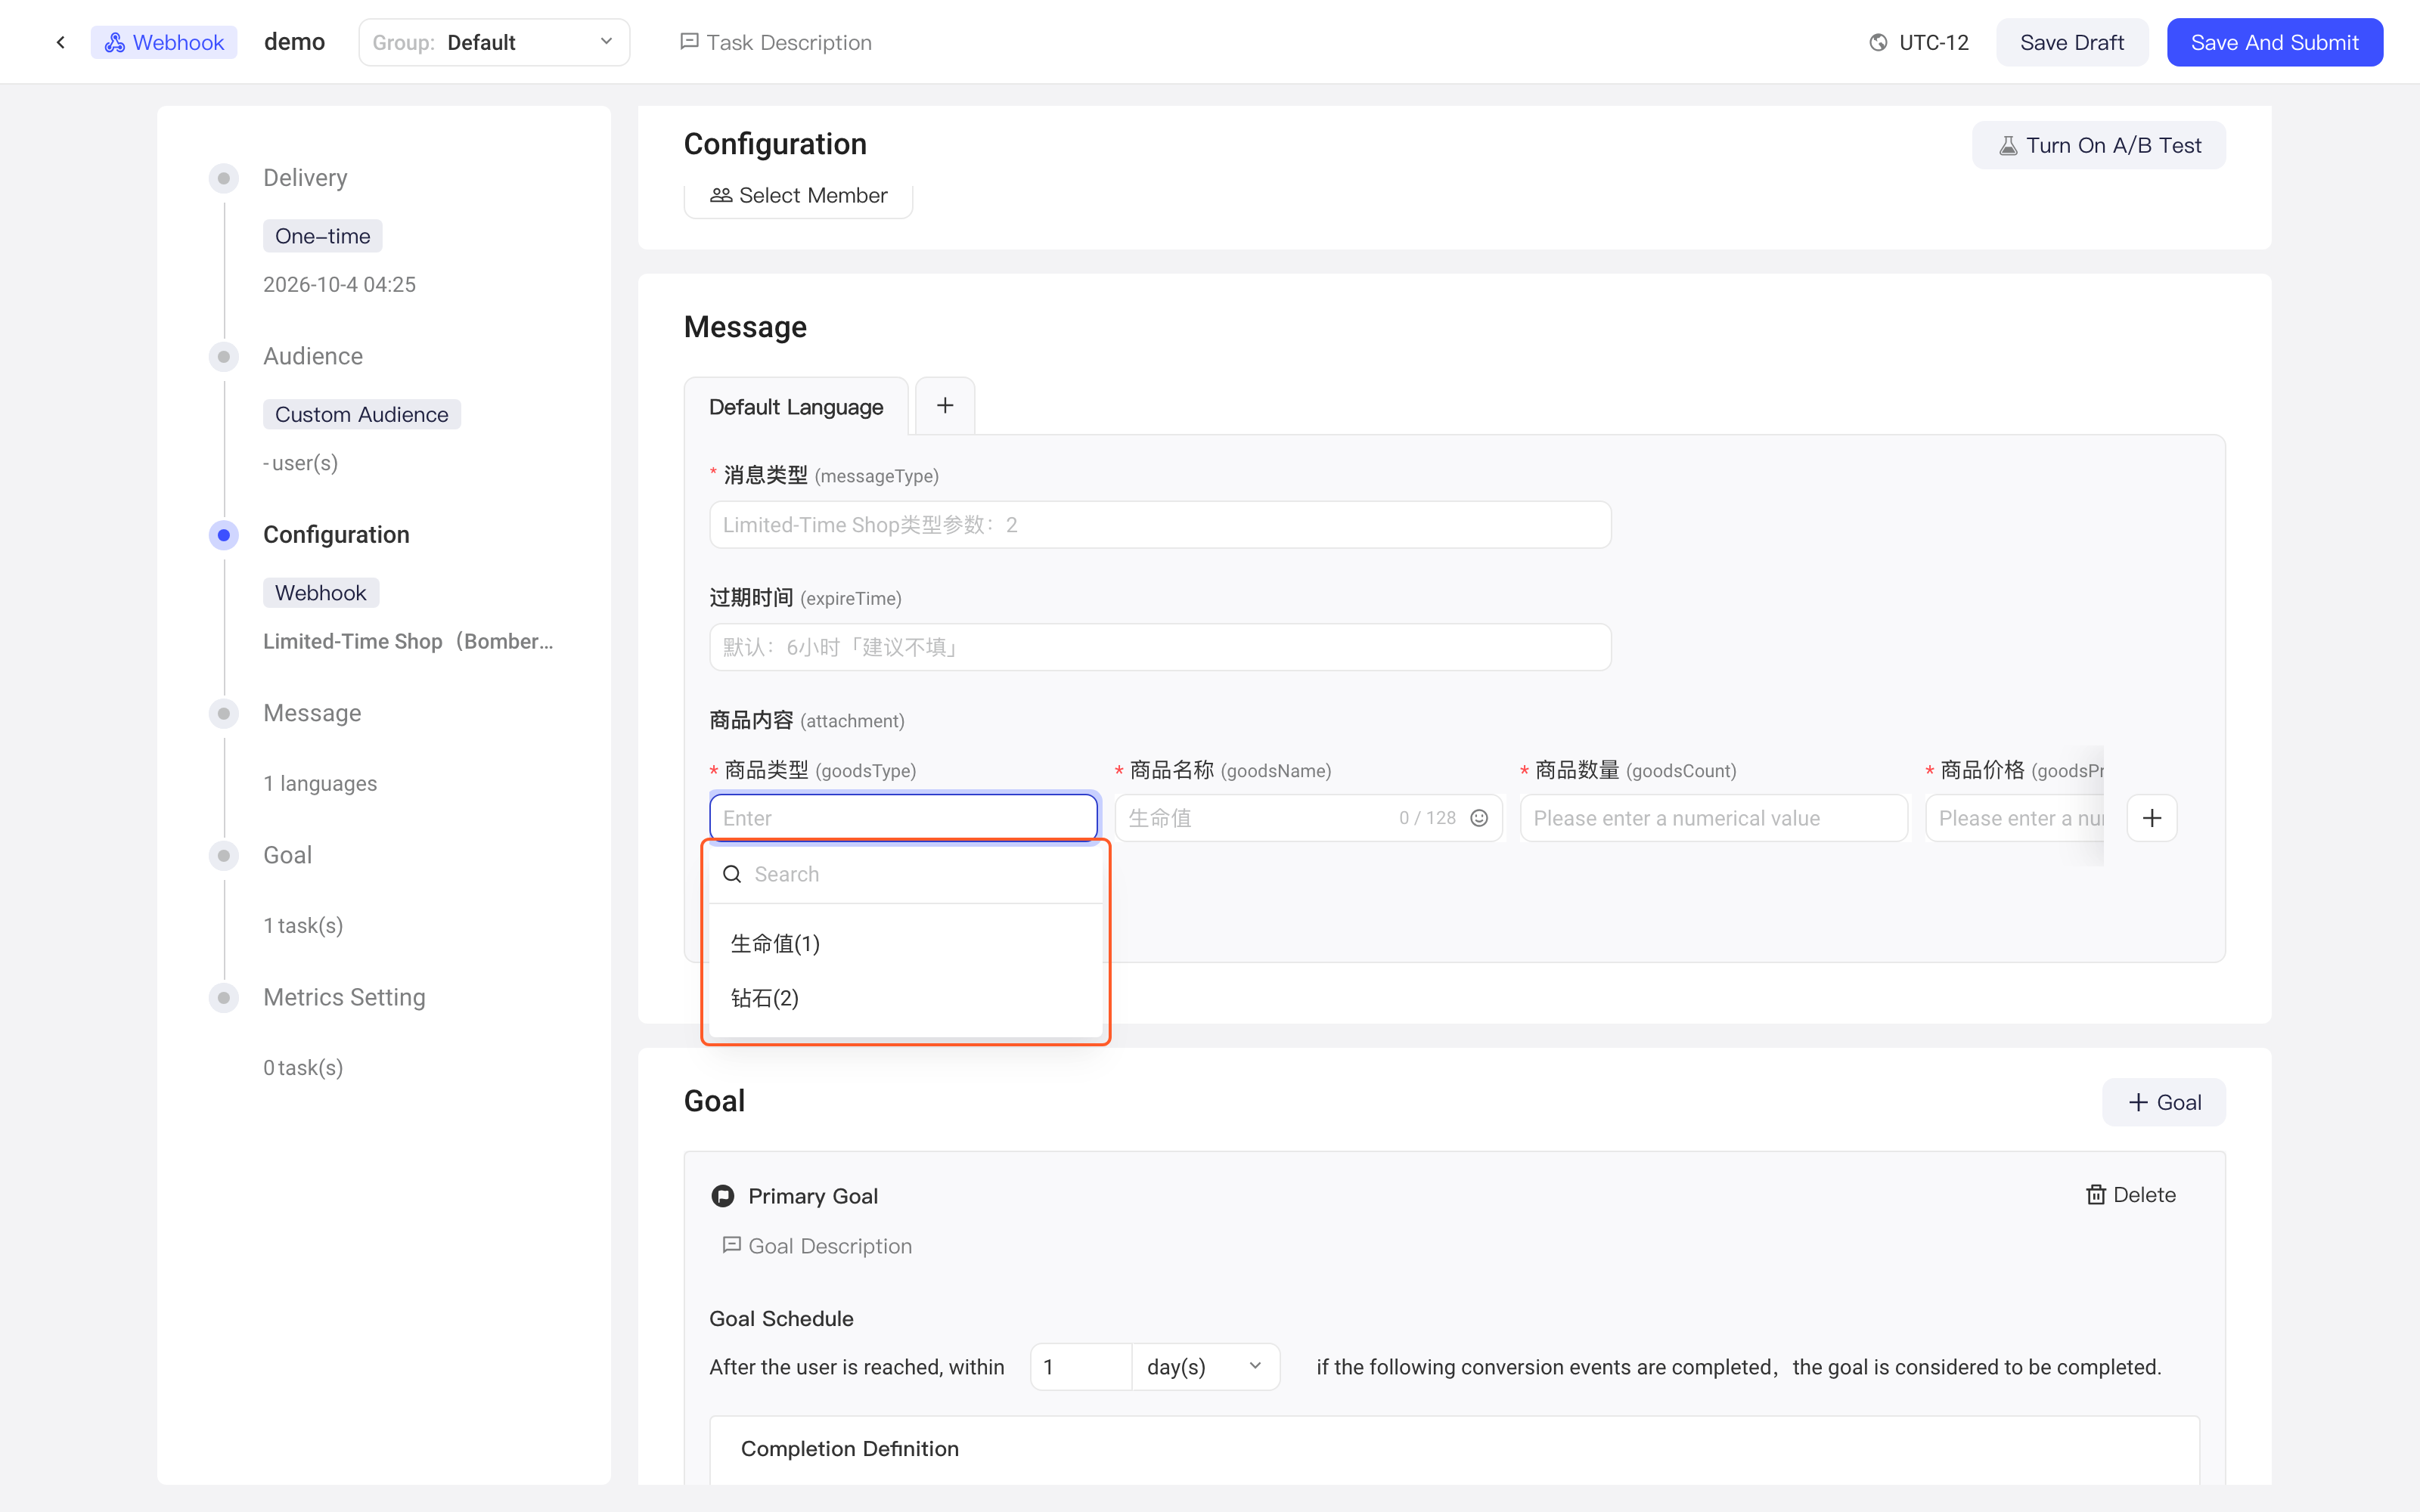Focus the messageType input field
2420x1512 pixels.
1160,525
